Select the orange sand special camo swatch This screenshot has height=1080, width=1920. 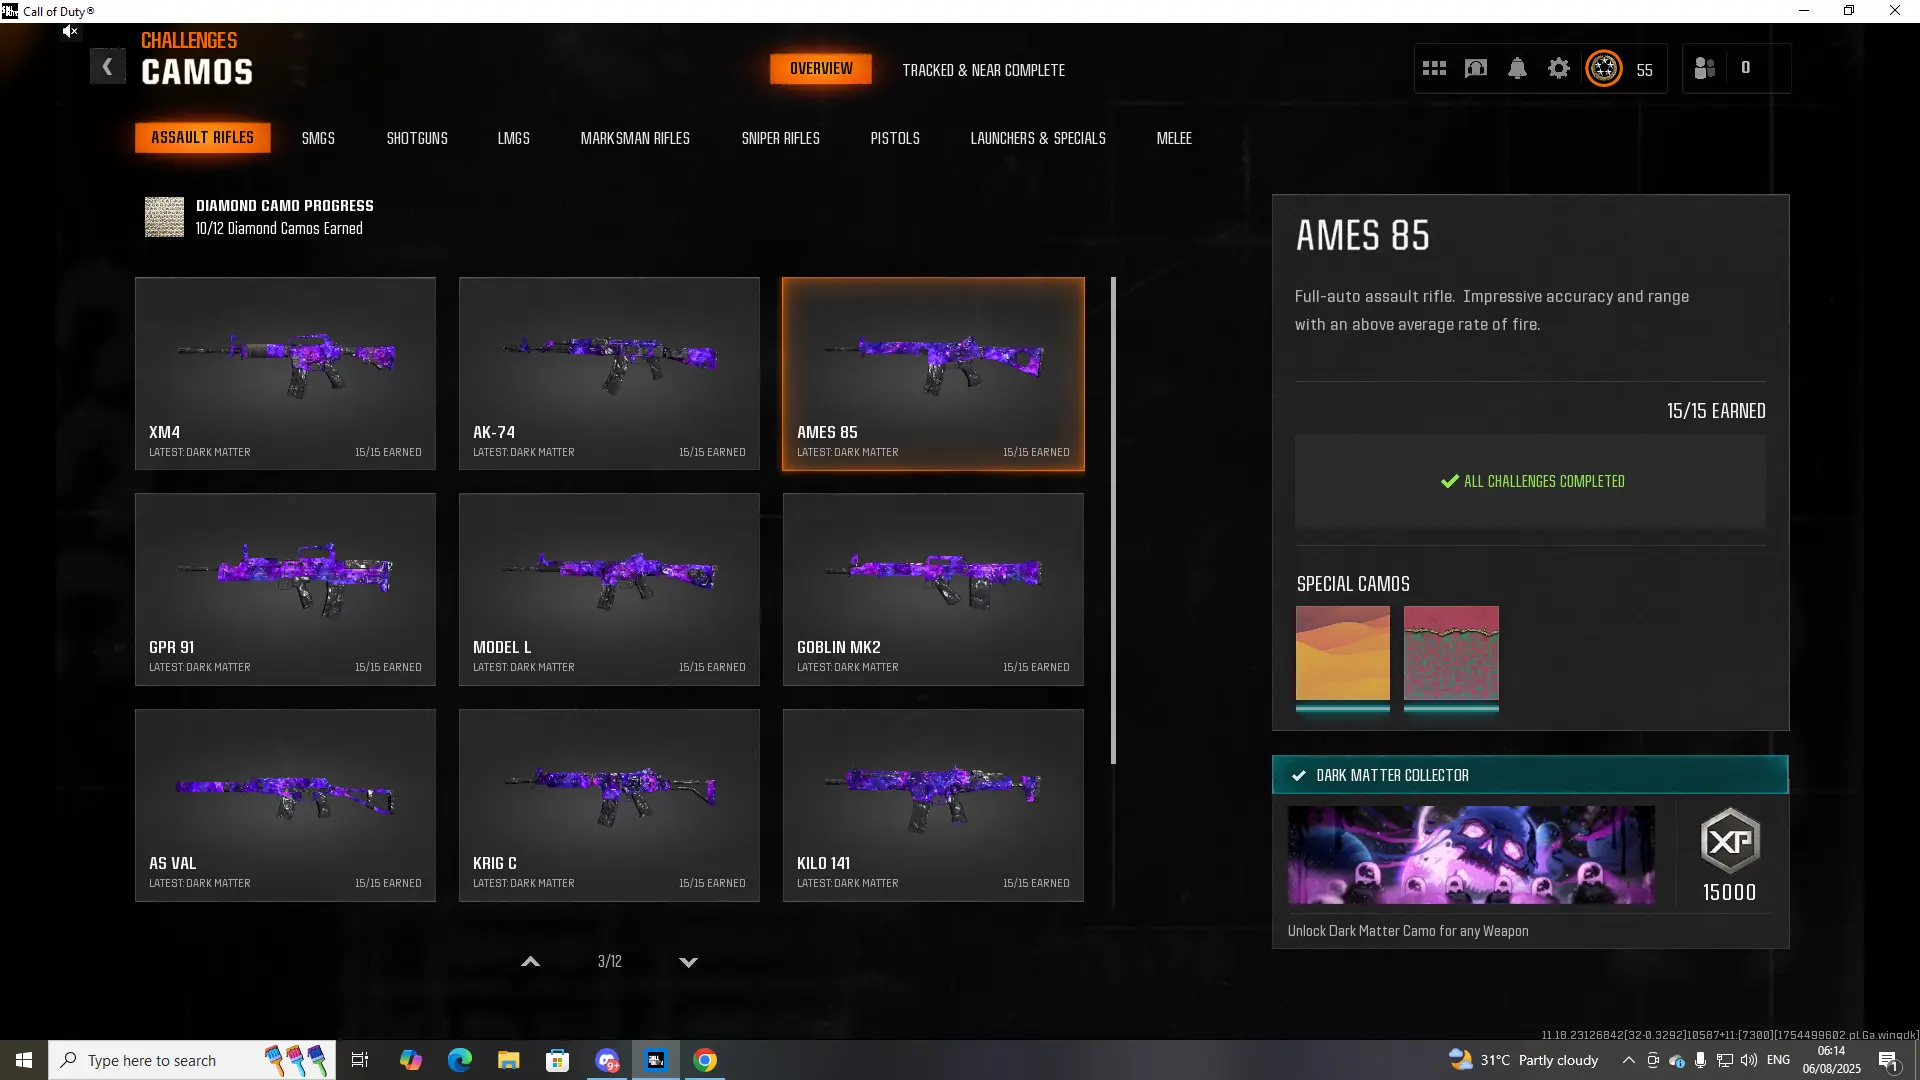1342,653
